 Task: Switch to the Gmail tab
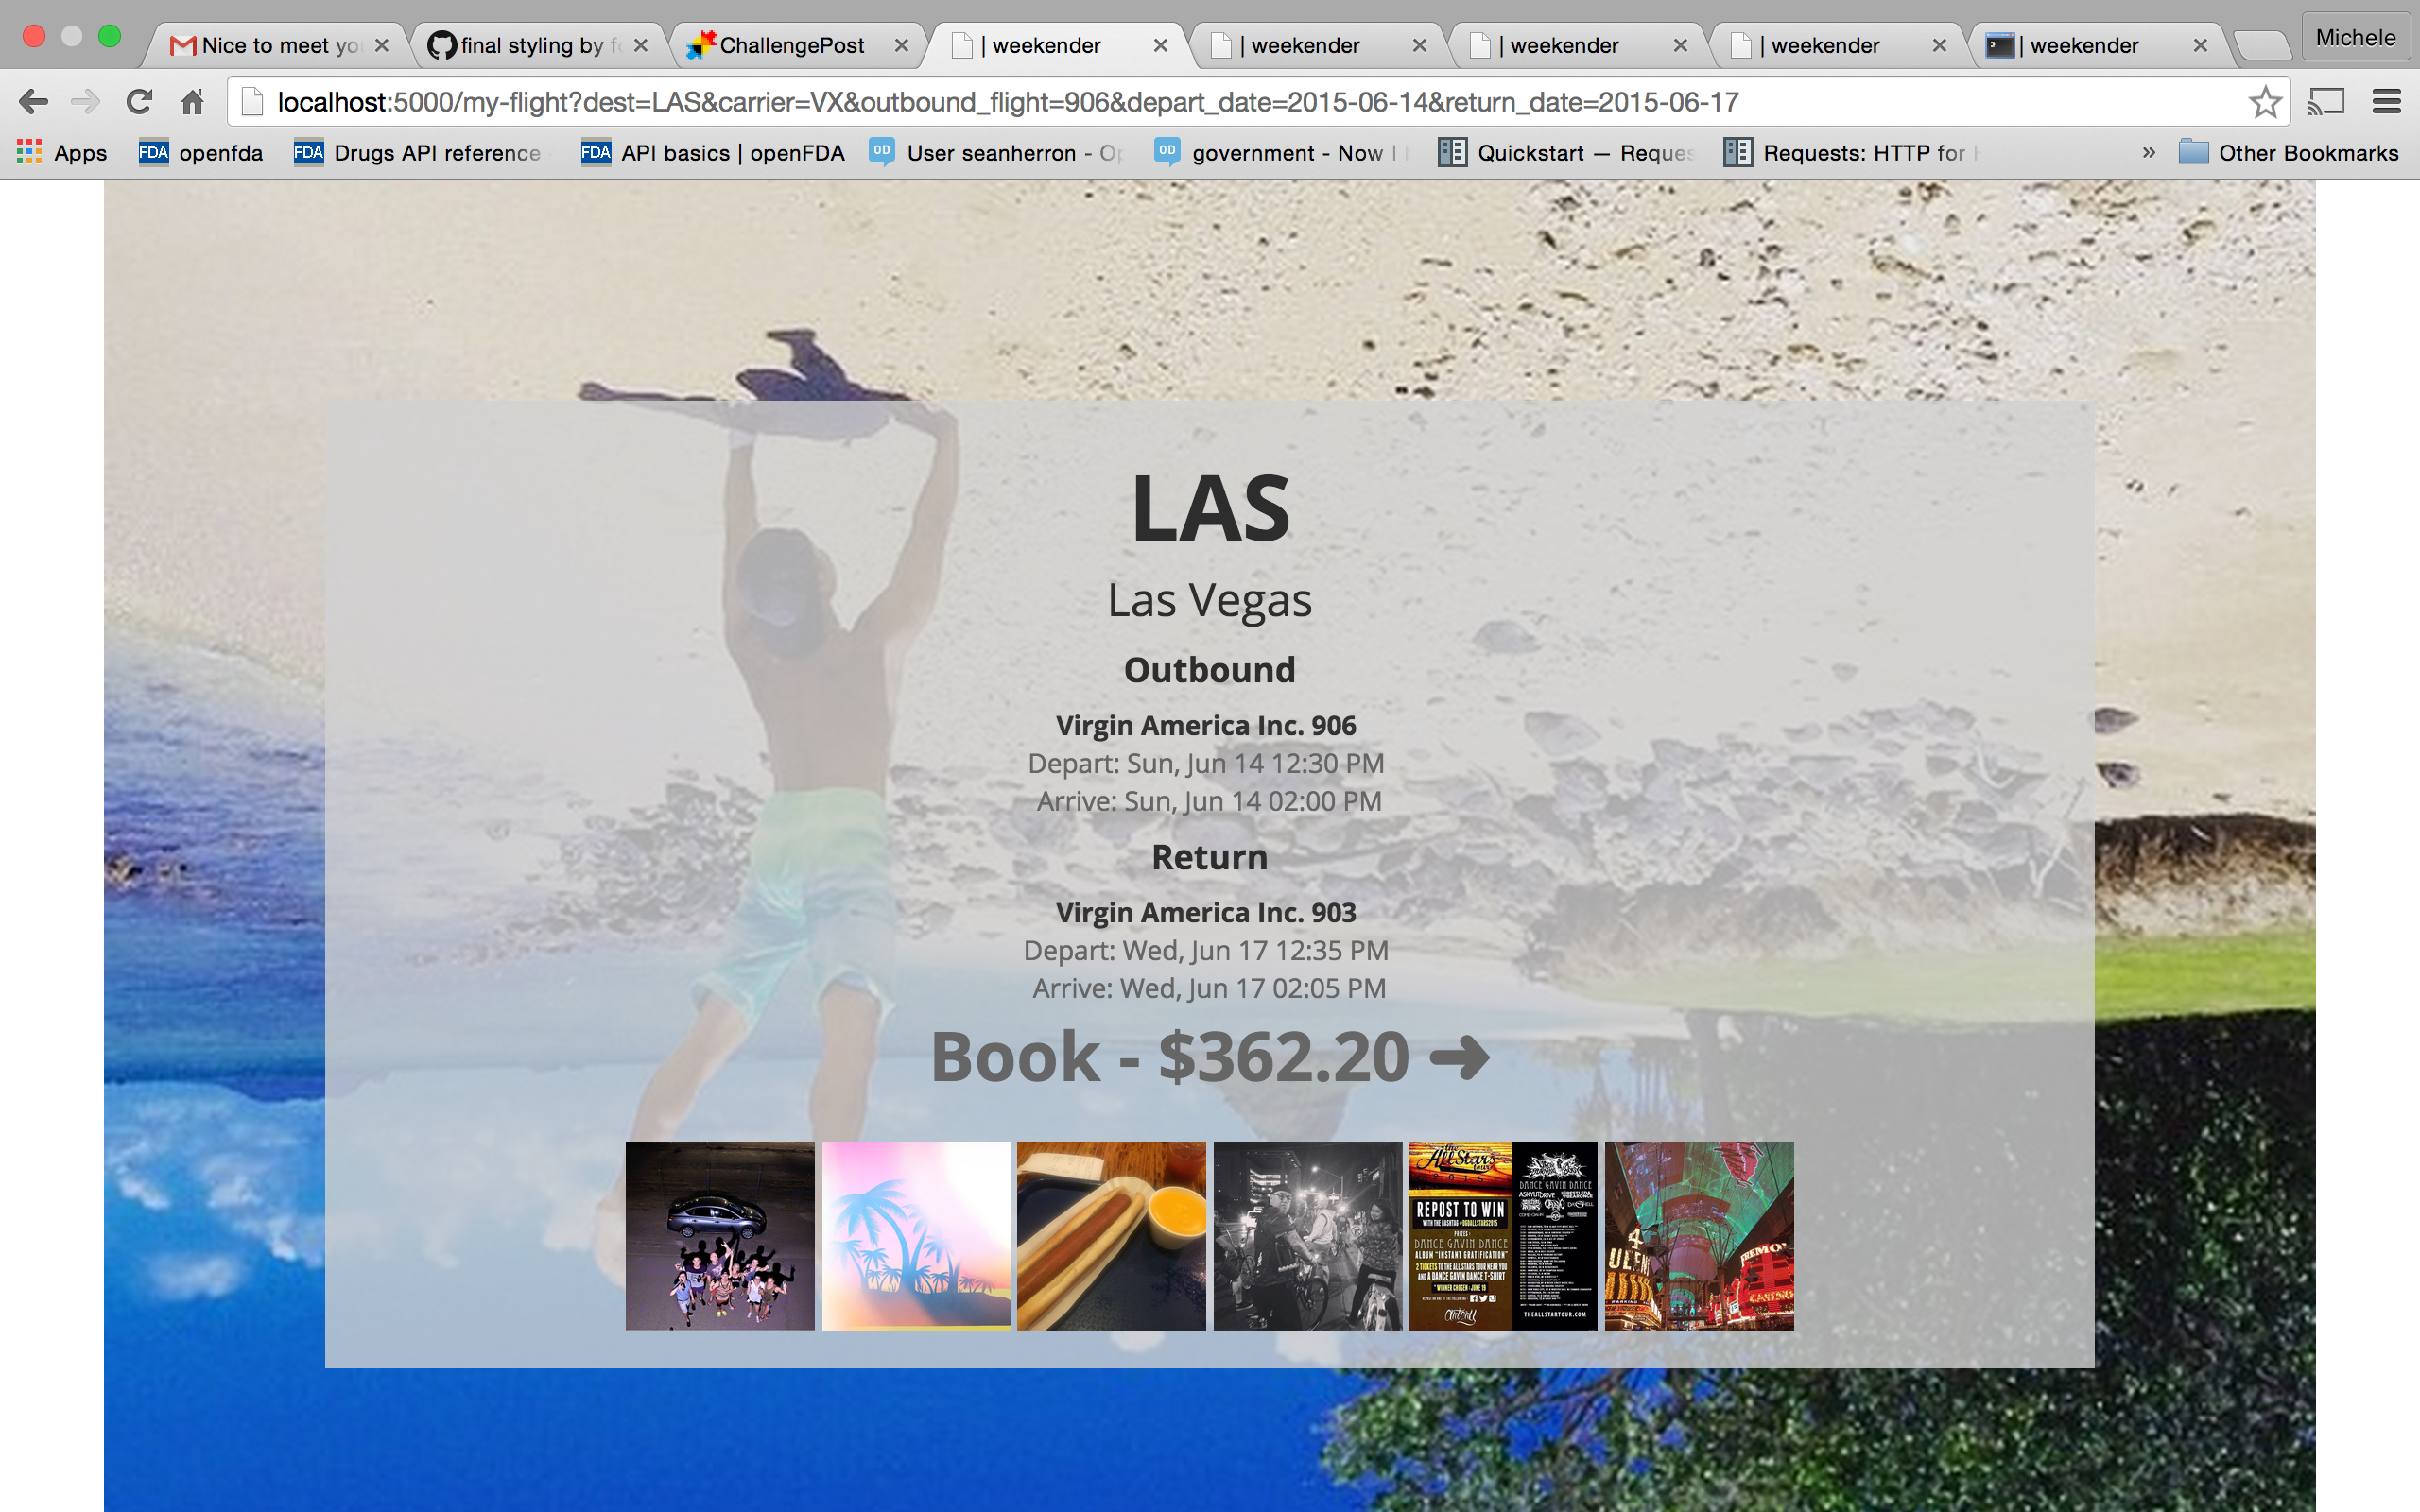265,46
